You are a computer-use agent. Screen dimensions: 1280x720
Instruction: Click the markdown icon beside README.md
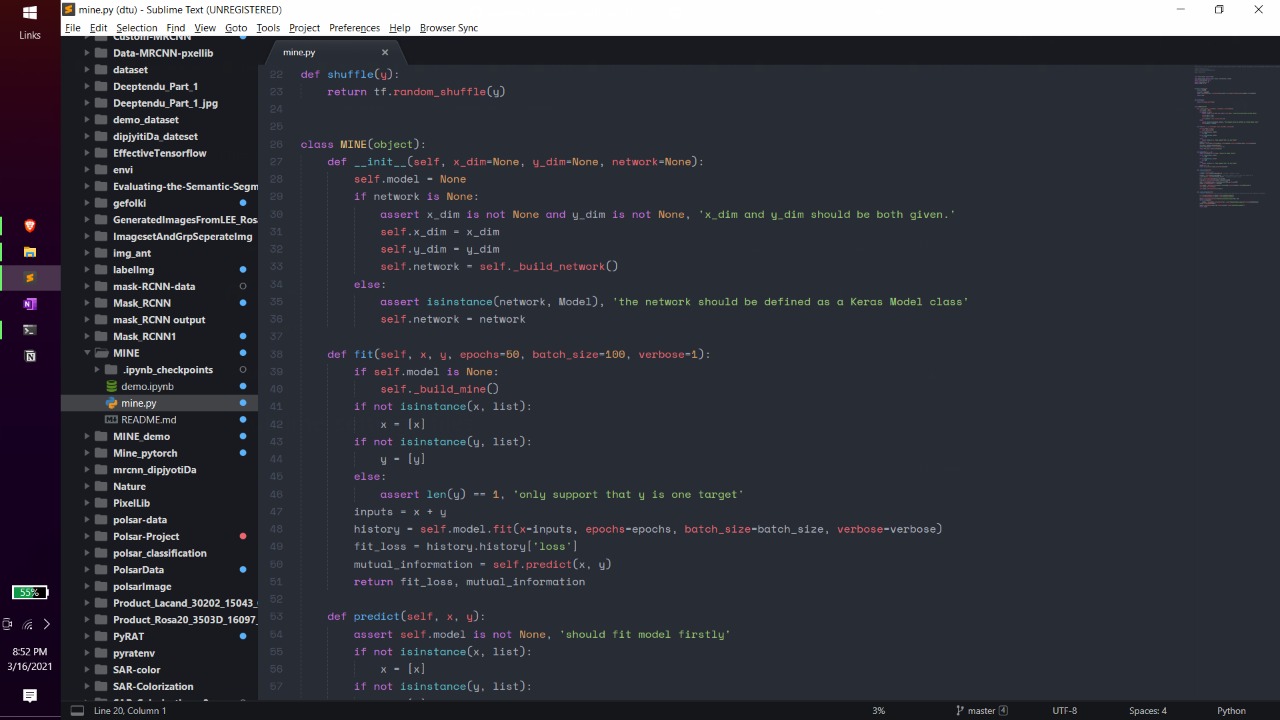click(112, 420)
